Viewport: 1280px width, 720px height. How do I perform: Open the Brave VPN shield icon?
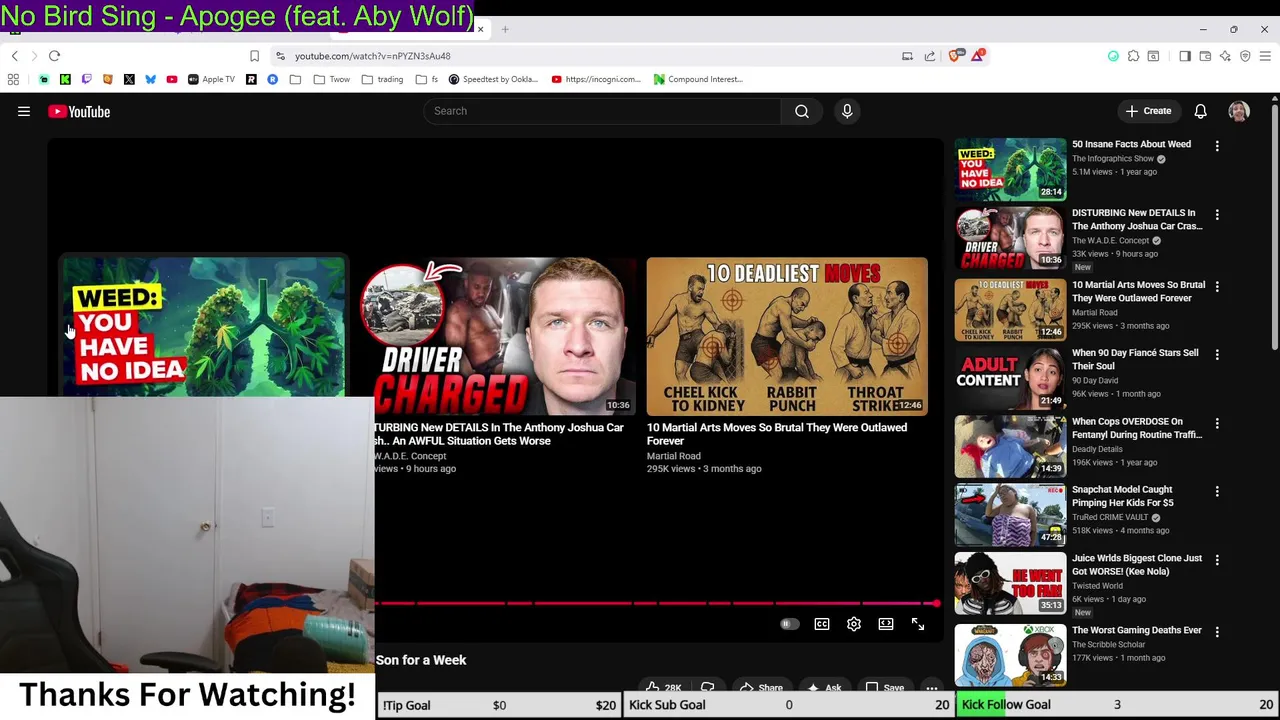pos(1245,56)
